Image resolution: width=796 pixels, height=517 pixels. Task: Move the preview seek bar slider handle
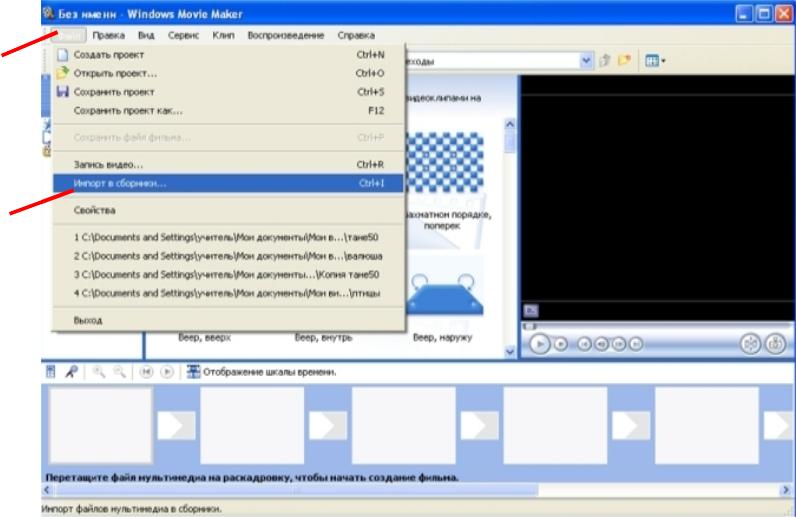pos(530,327)
